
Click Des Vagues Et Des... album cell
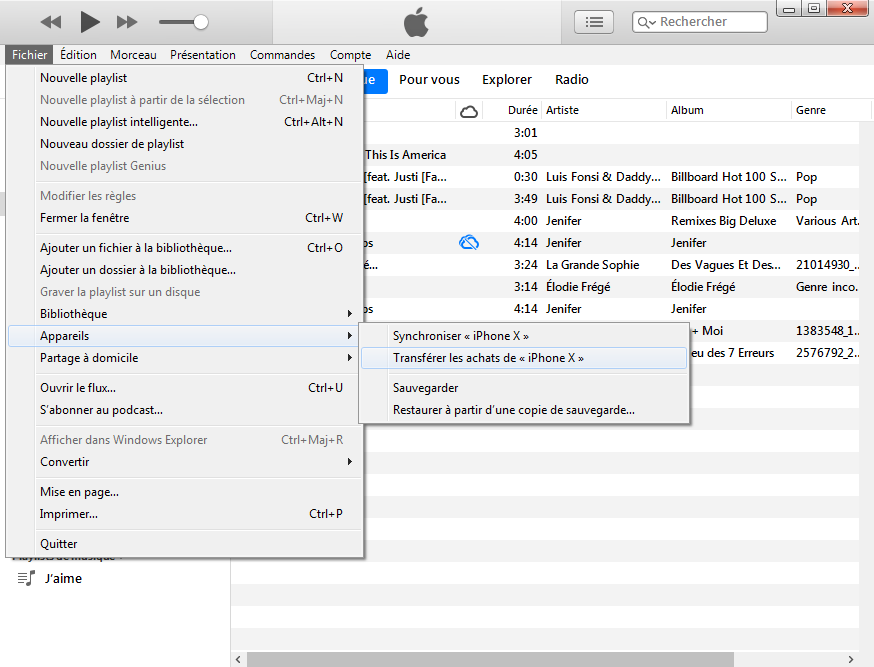[x=726, y=265]
